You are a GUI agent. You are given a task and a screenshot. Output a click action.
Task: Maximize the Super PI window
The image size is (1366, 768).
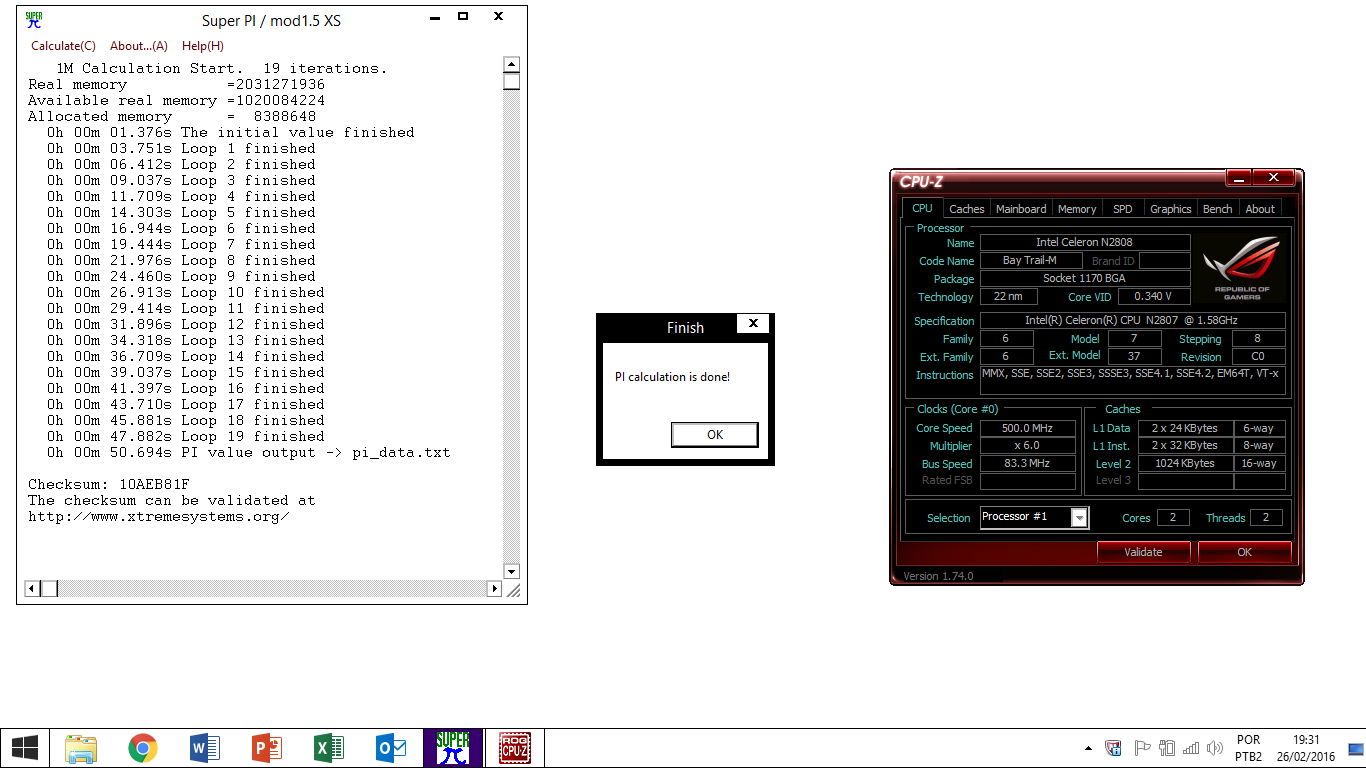tap(463, 16)
